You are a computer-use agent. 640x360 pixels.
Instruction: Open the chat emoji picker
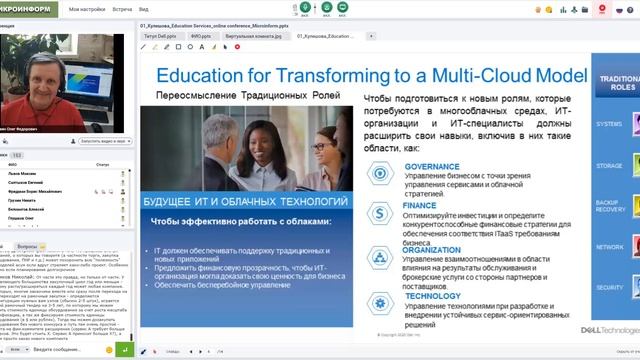pos(109,350)
